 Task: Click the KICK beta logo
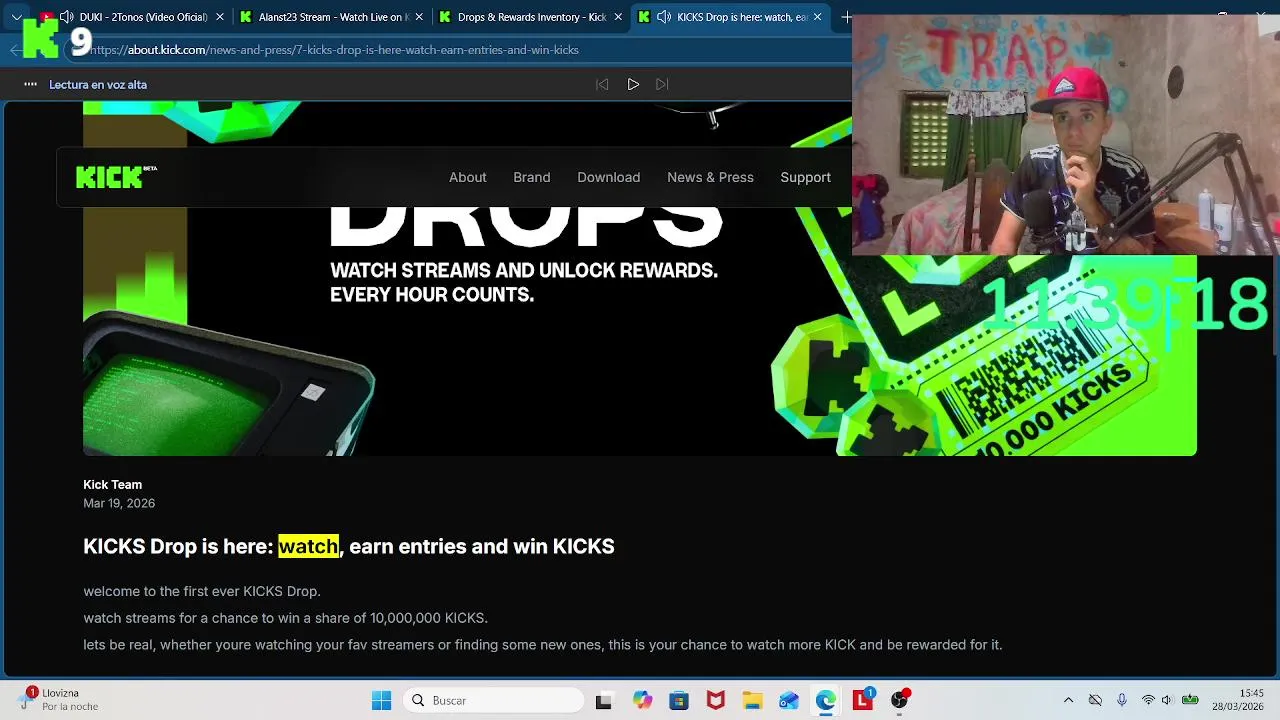pyautogui.click(x=117, y=177)
